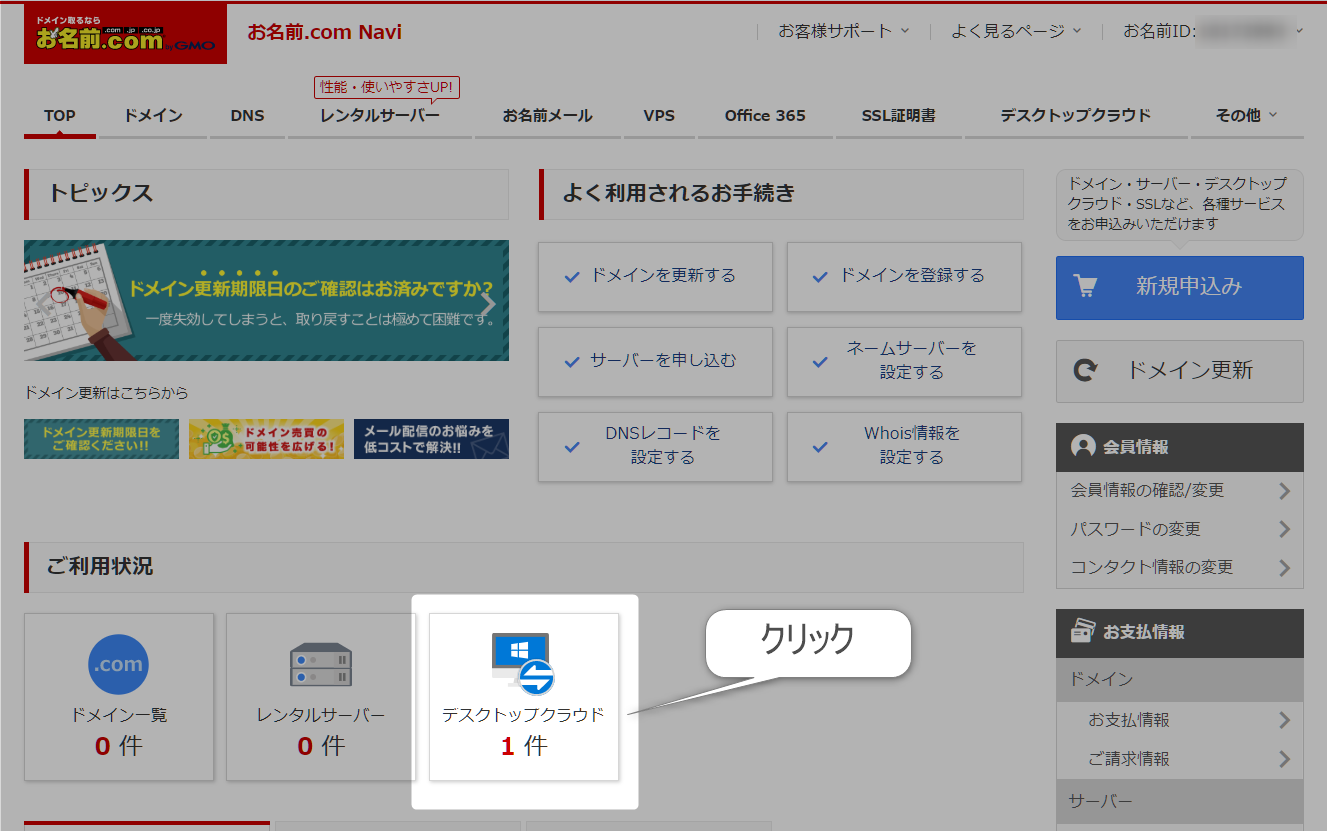The image size is (1327, 831).
Task: Click the 性能・使いやすさUP! badge
Action: (x=387, y=88)
